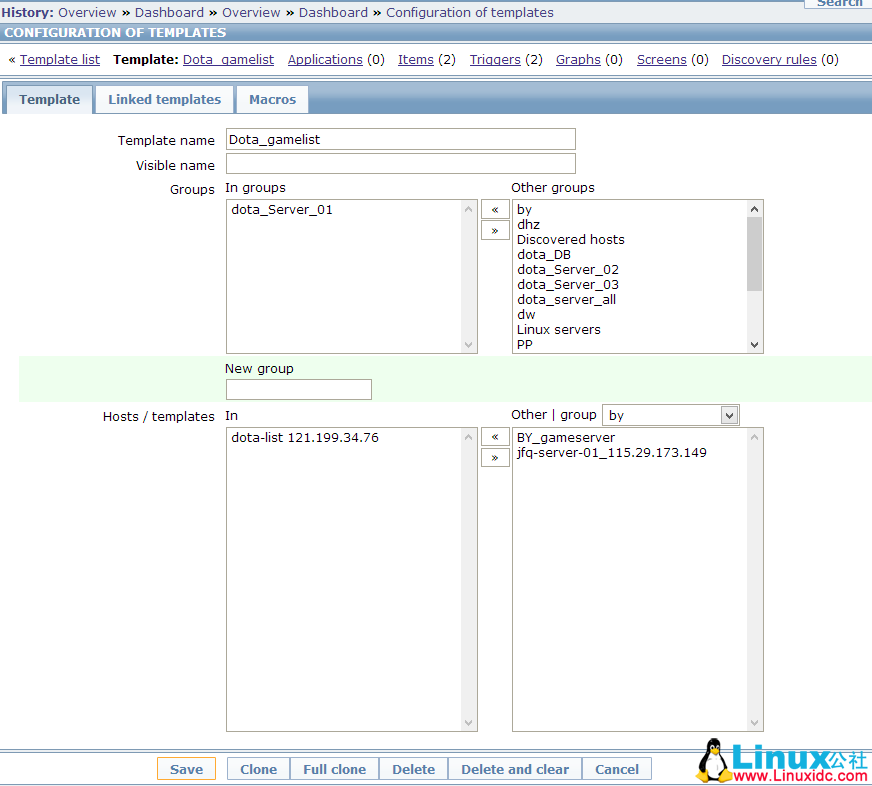This screenshot has width=872, height=786.
Task: Click inside the Template name field
Action: coord(400,140)
